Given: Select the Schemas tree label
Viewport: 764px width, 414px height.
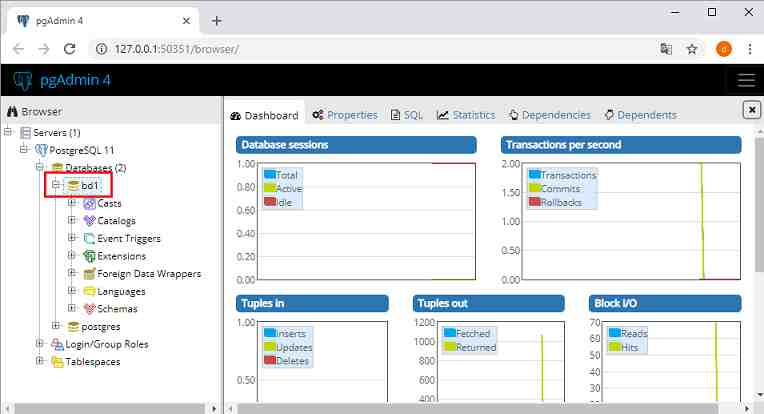Looking at the screenshot, I should (x=117, y=309).
